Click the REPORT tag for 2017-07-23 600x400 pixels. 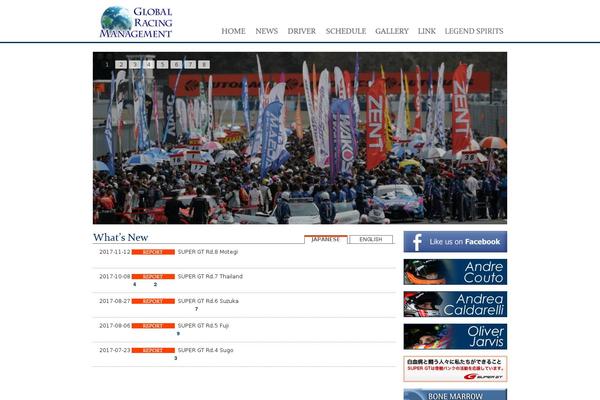pyautogui.click(x=153, y=350)
